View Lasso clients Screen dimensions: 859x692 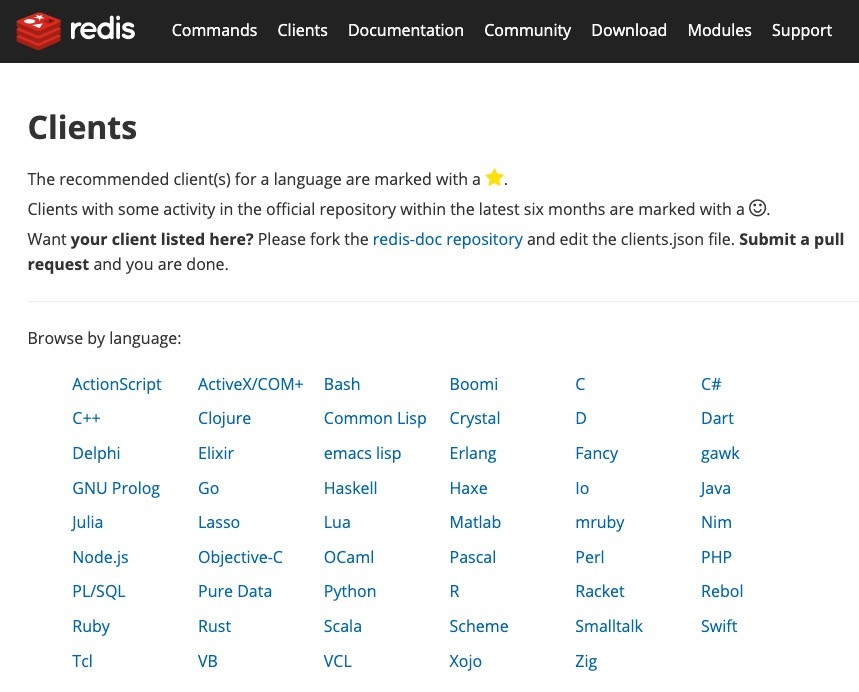pyautogui.click(x=219, y=522)
